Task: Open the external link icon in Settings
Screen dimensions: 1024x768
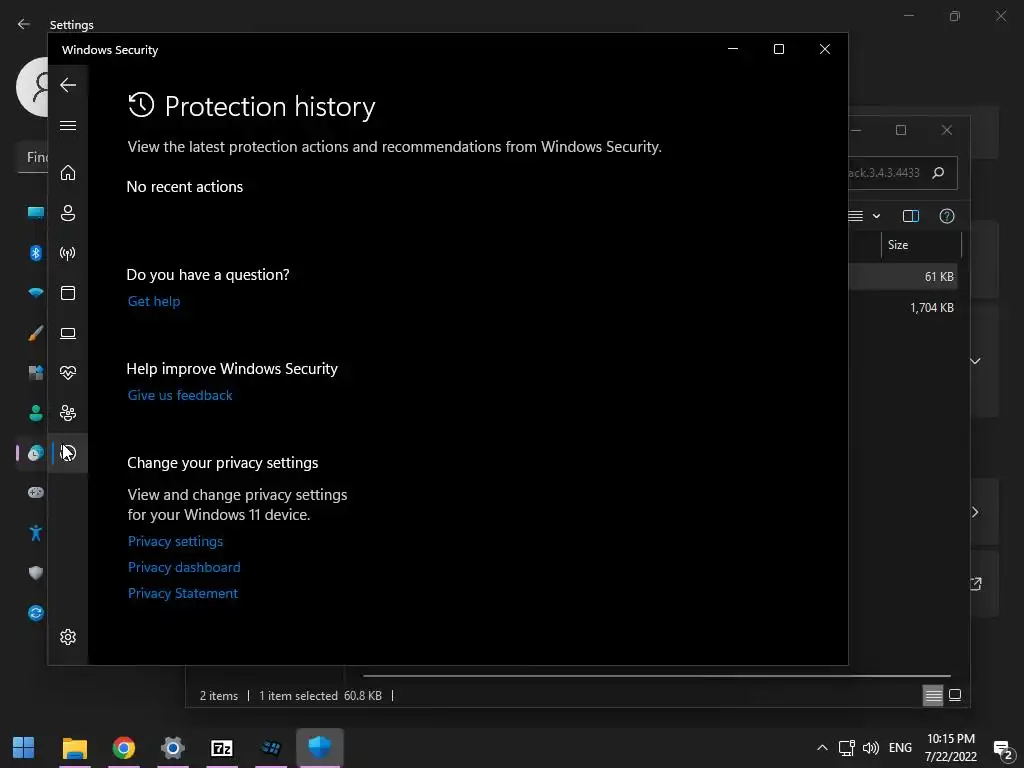Action: pos(976,584)
